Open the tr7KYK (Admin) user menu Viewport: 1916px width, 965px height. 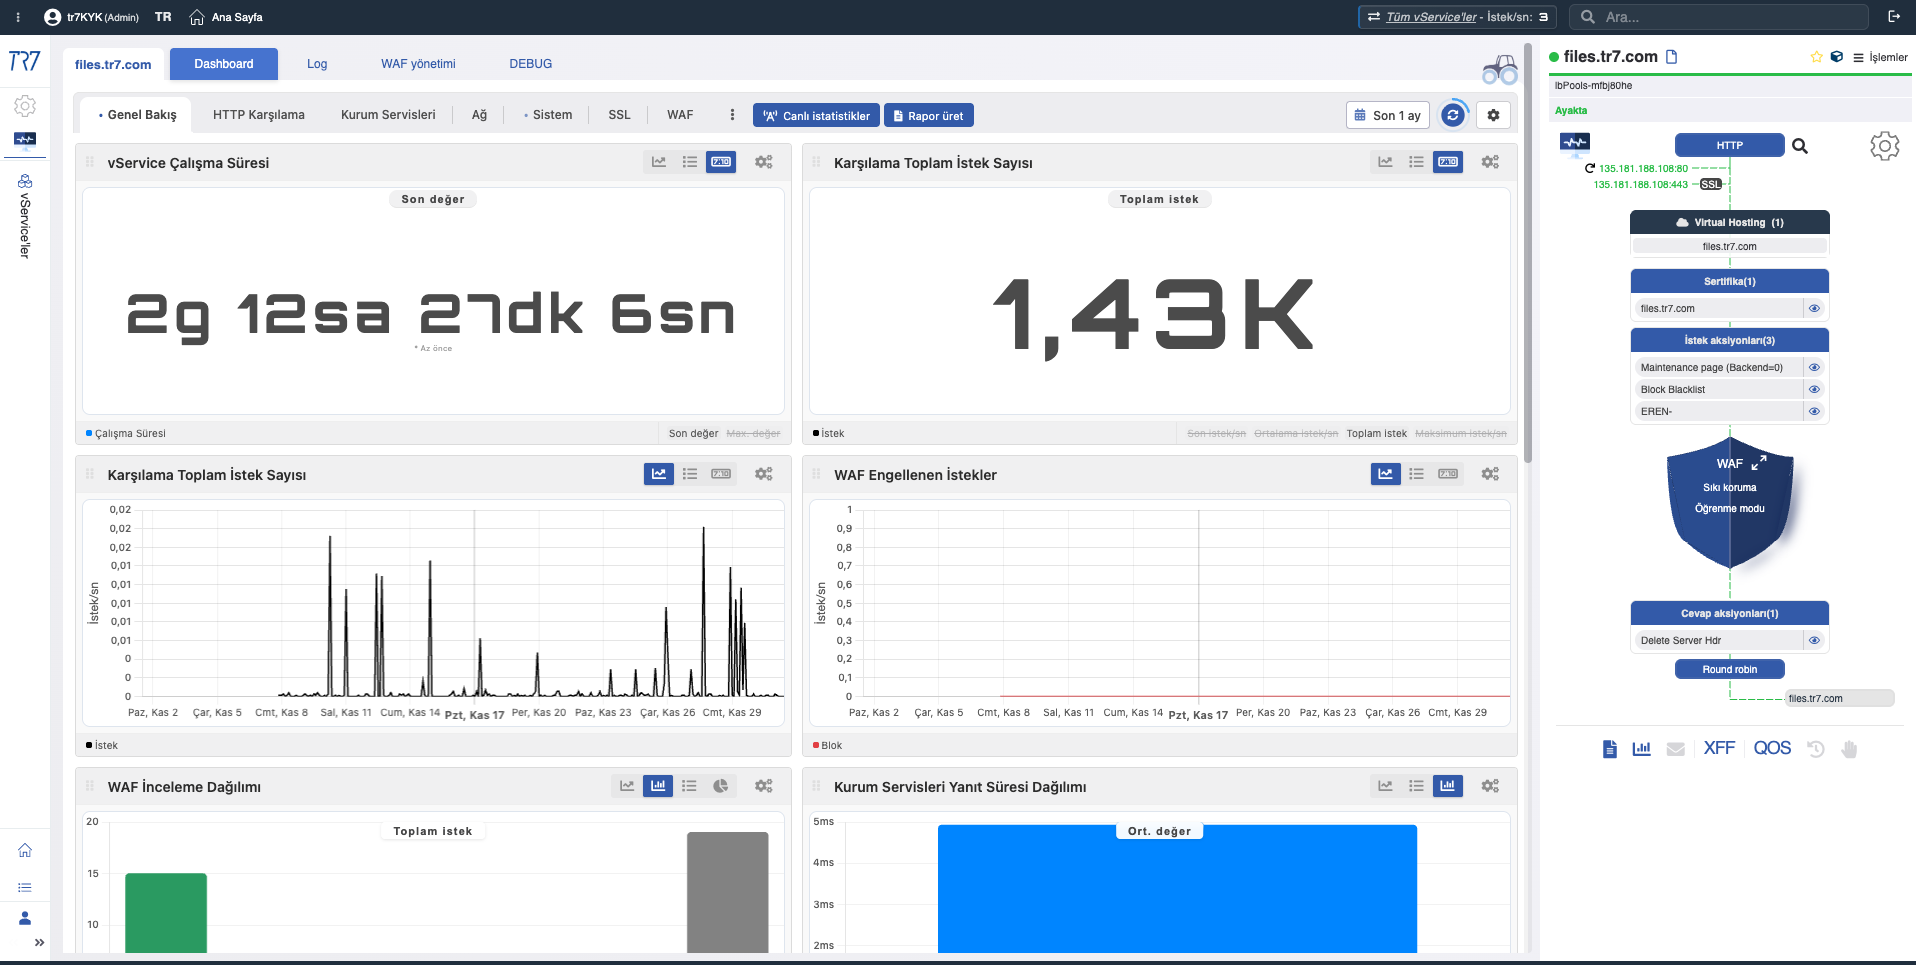pyautogui.click(x=92, y=17)
